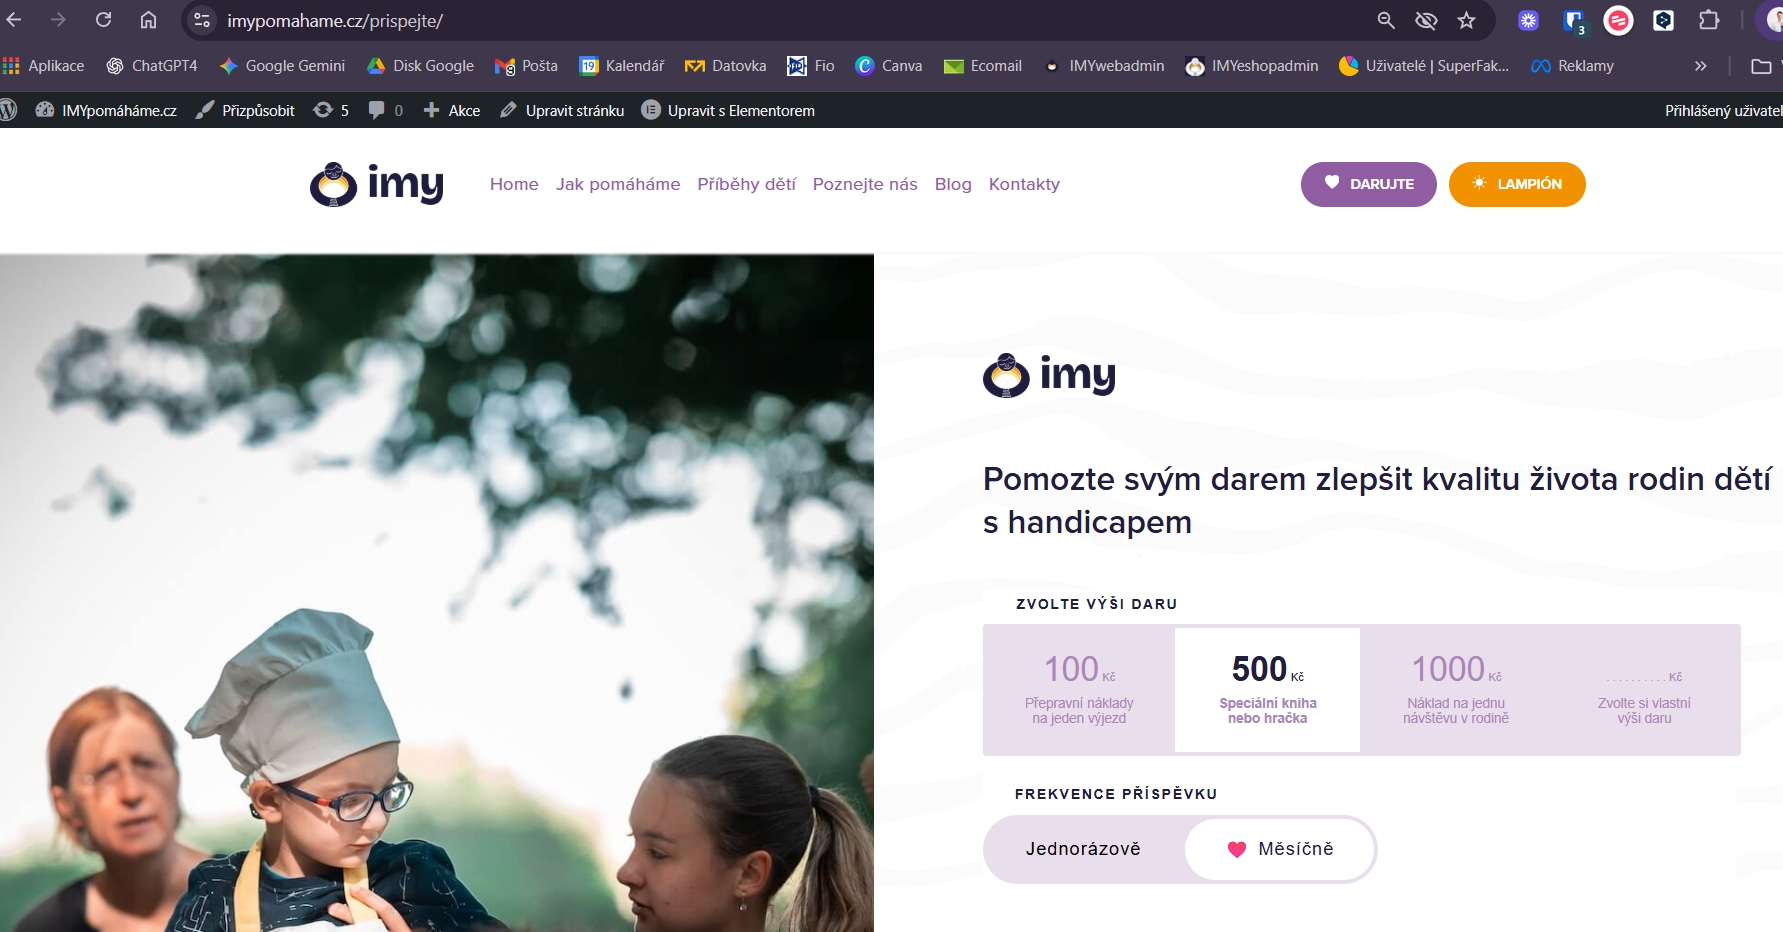Viewport: 1783px width, 932px height.
Task: Open the Blog navigation link
Action: (x=953, y=184)
